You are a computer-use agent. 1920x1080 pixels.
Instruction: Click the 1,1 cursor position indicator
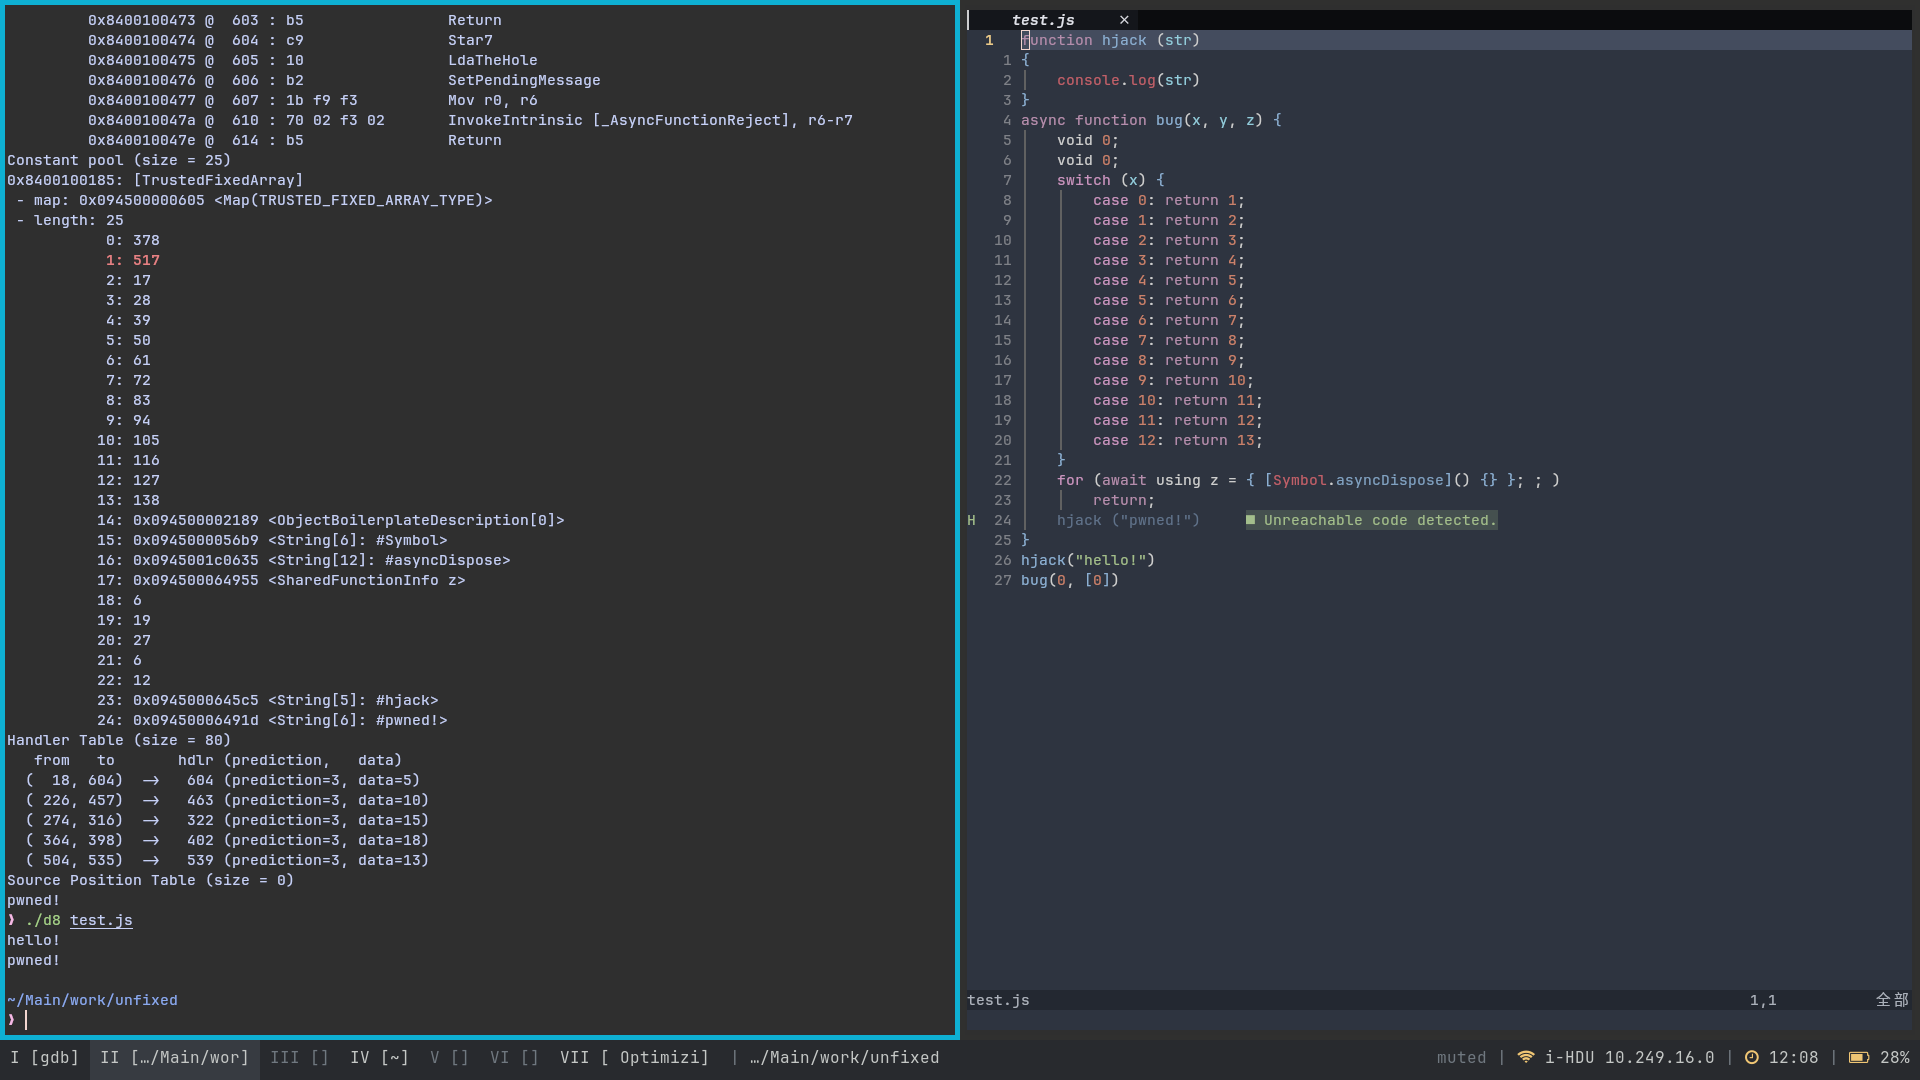click(x=1763, y=1000)
